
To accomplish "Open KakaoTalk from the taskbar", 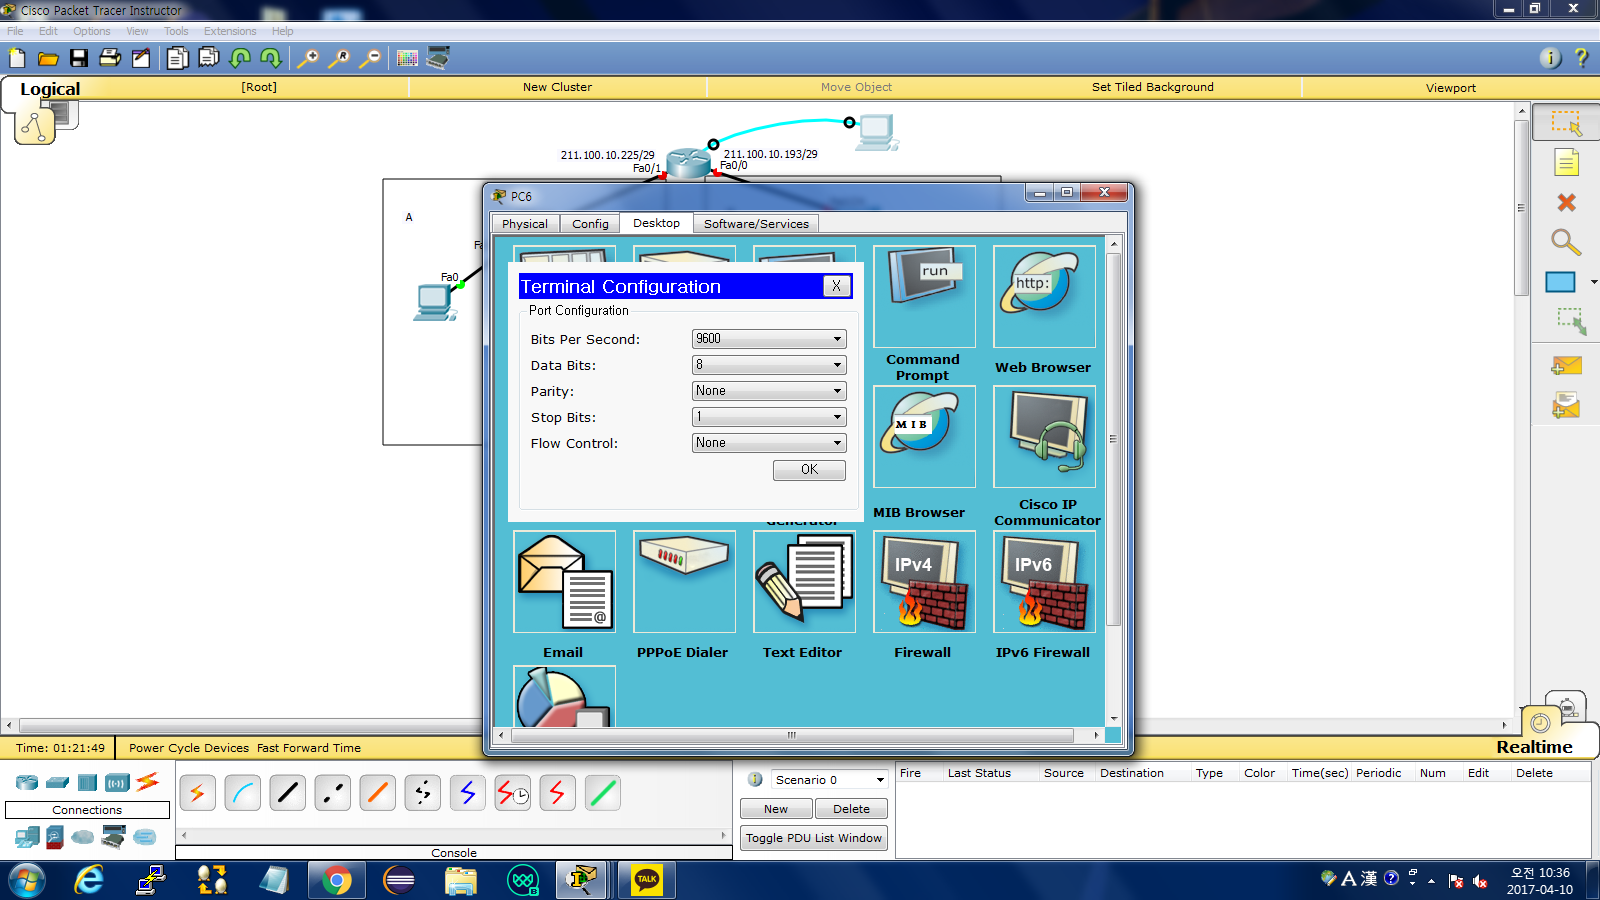I will (x=647, y=880).
